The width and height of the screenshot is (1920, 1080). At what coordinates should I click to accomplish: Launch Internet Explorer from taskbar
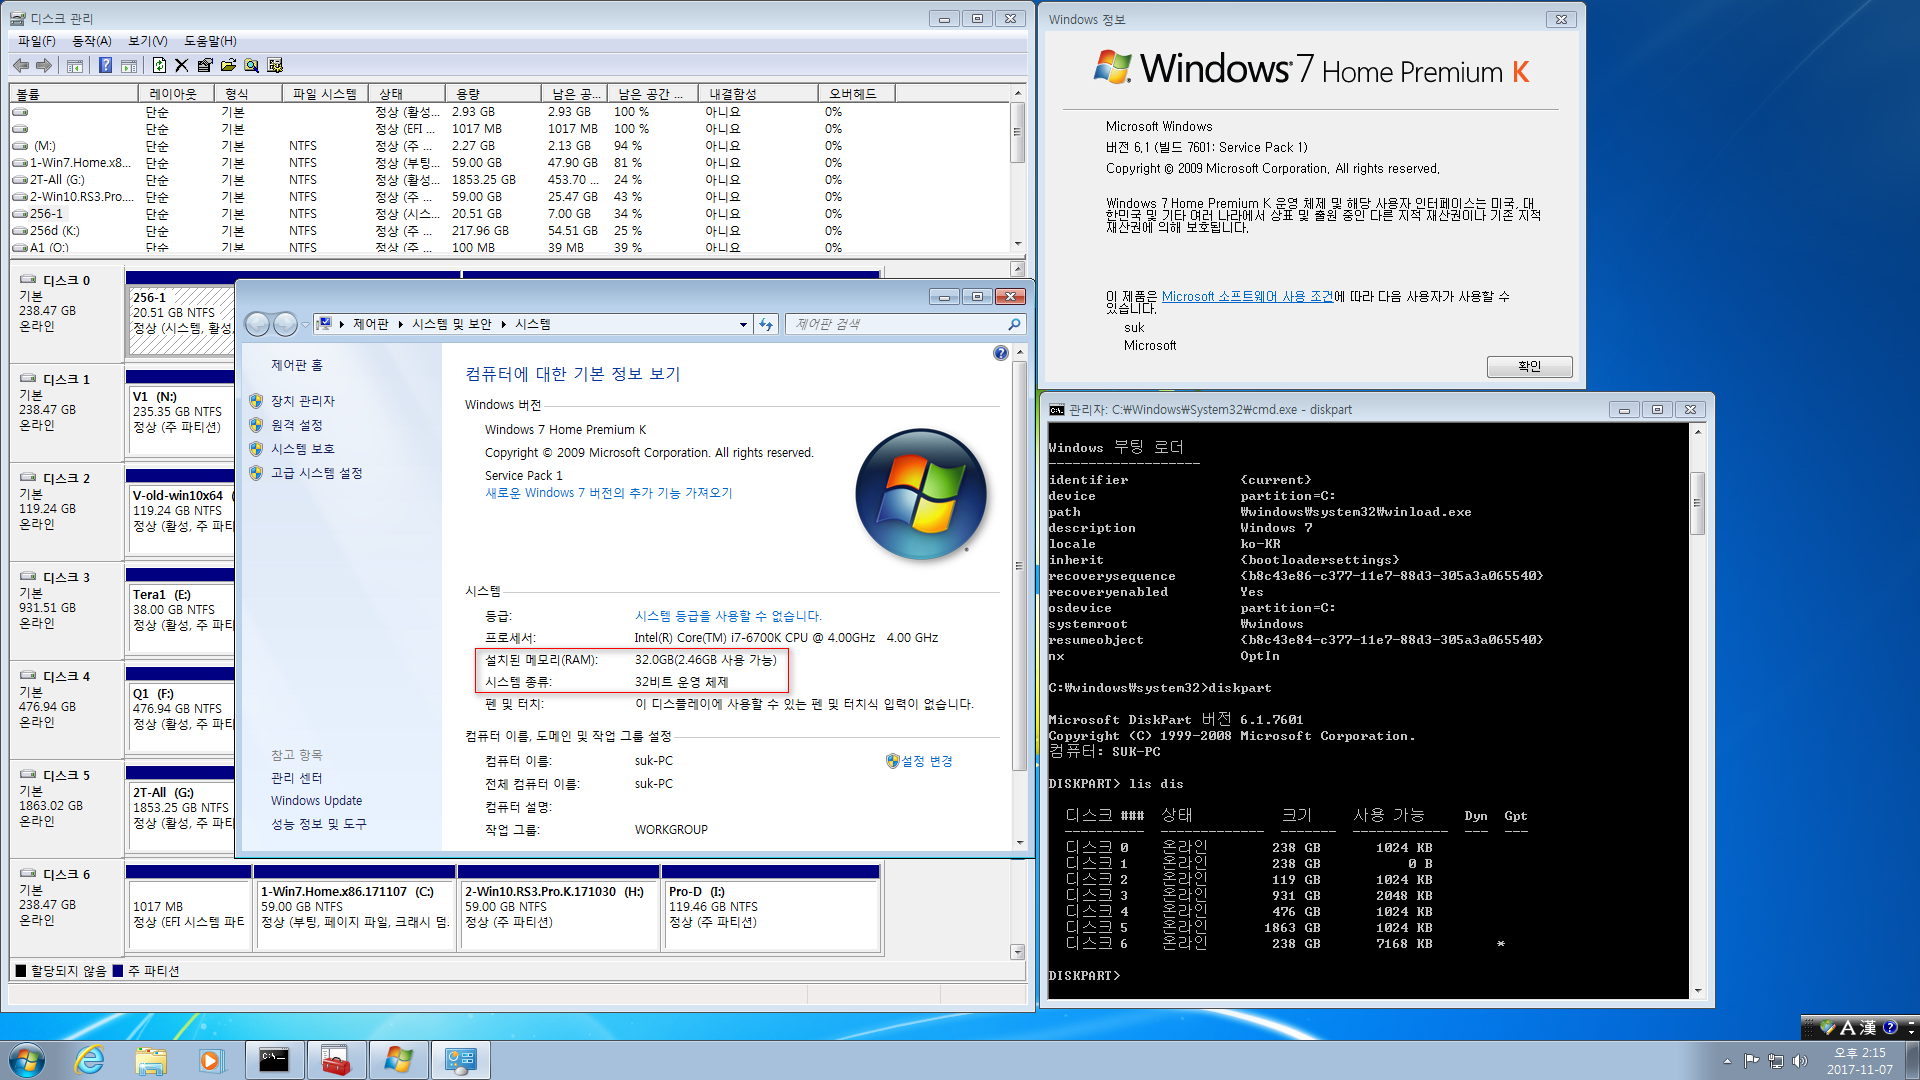tap(90, 1060)
